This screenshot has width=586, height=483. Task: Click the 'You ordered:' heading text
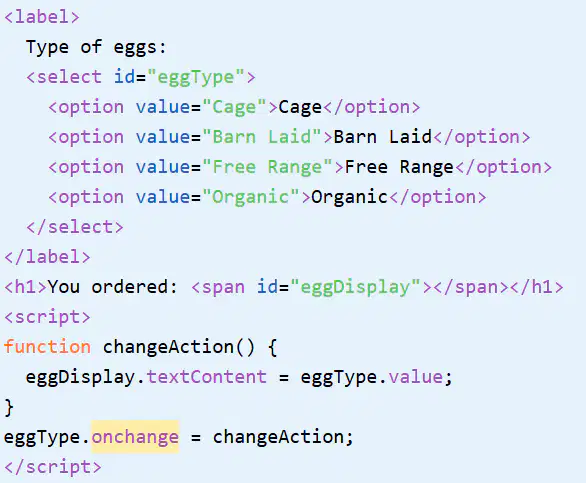point(112,287)
